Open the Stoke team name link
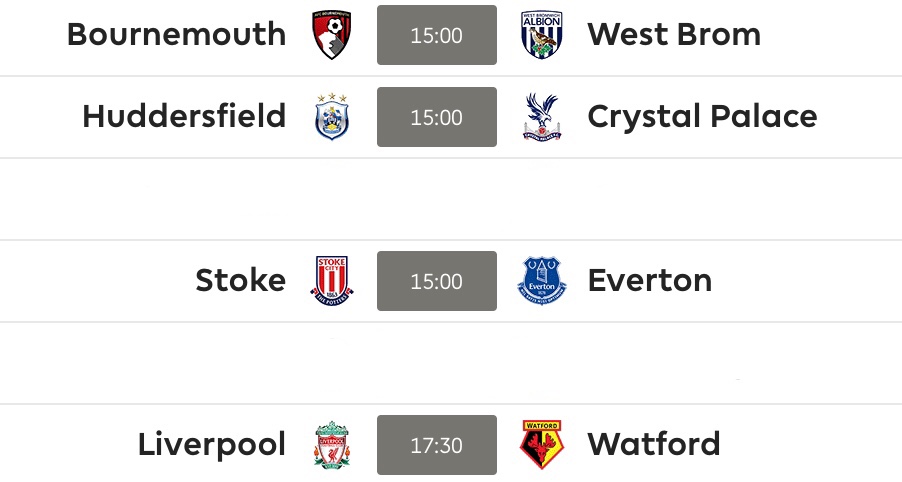This screenshot has width=902, height=482. (240, 281)
